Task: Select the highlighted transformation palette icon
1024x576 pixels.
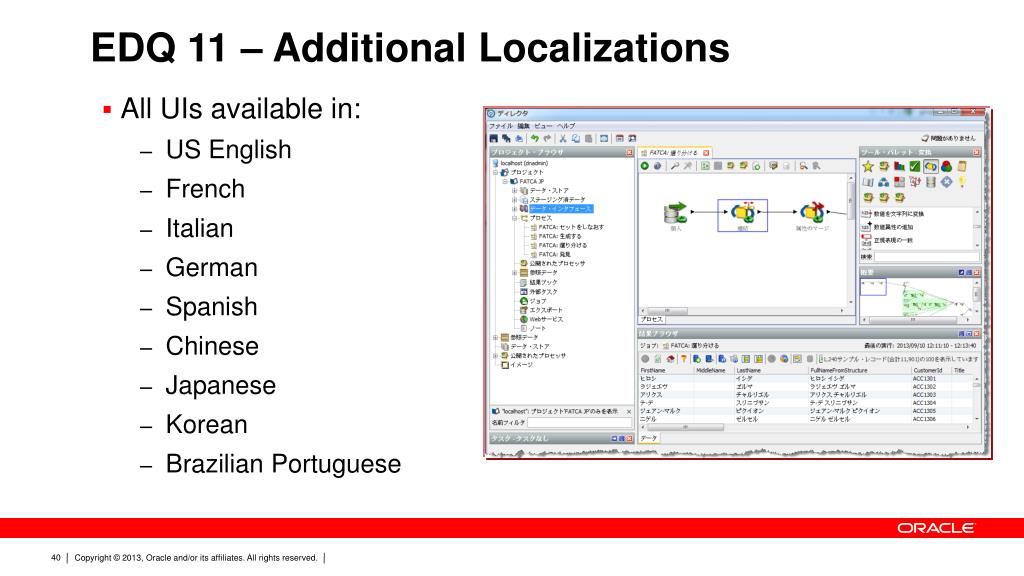Action: pos(931,167)
